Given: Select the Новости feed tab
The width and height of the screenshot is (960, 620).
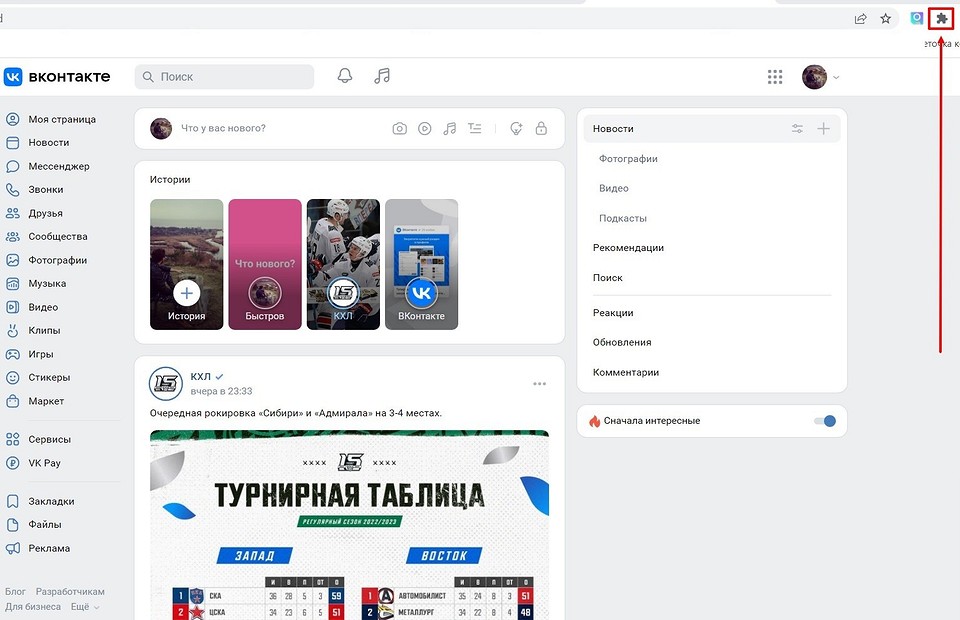Looking at the screenshot, I should [711, 129].
